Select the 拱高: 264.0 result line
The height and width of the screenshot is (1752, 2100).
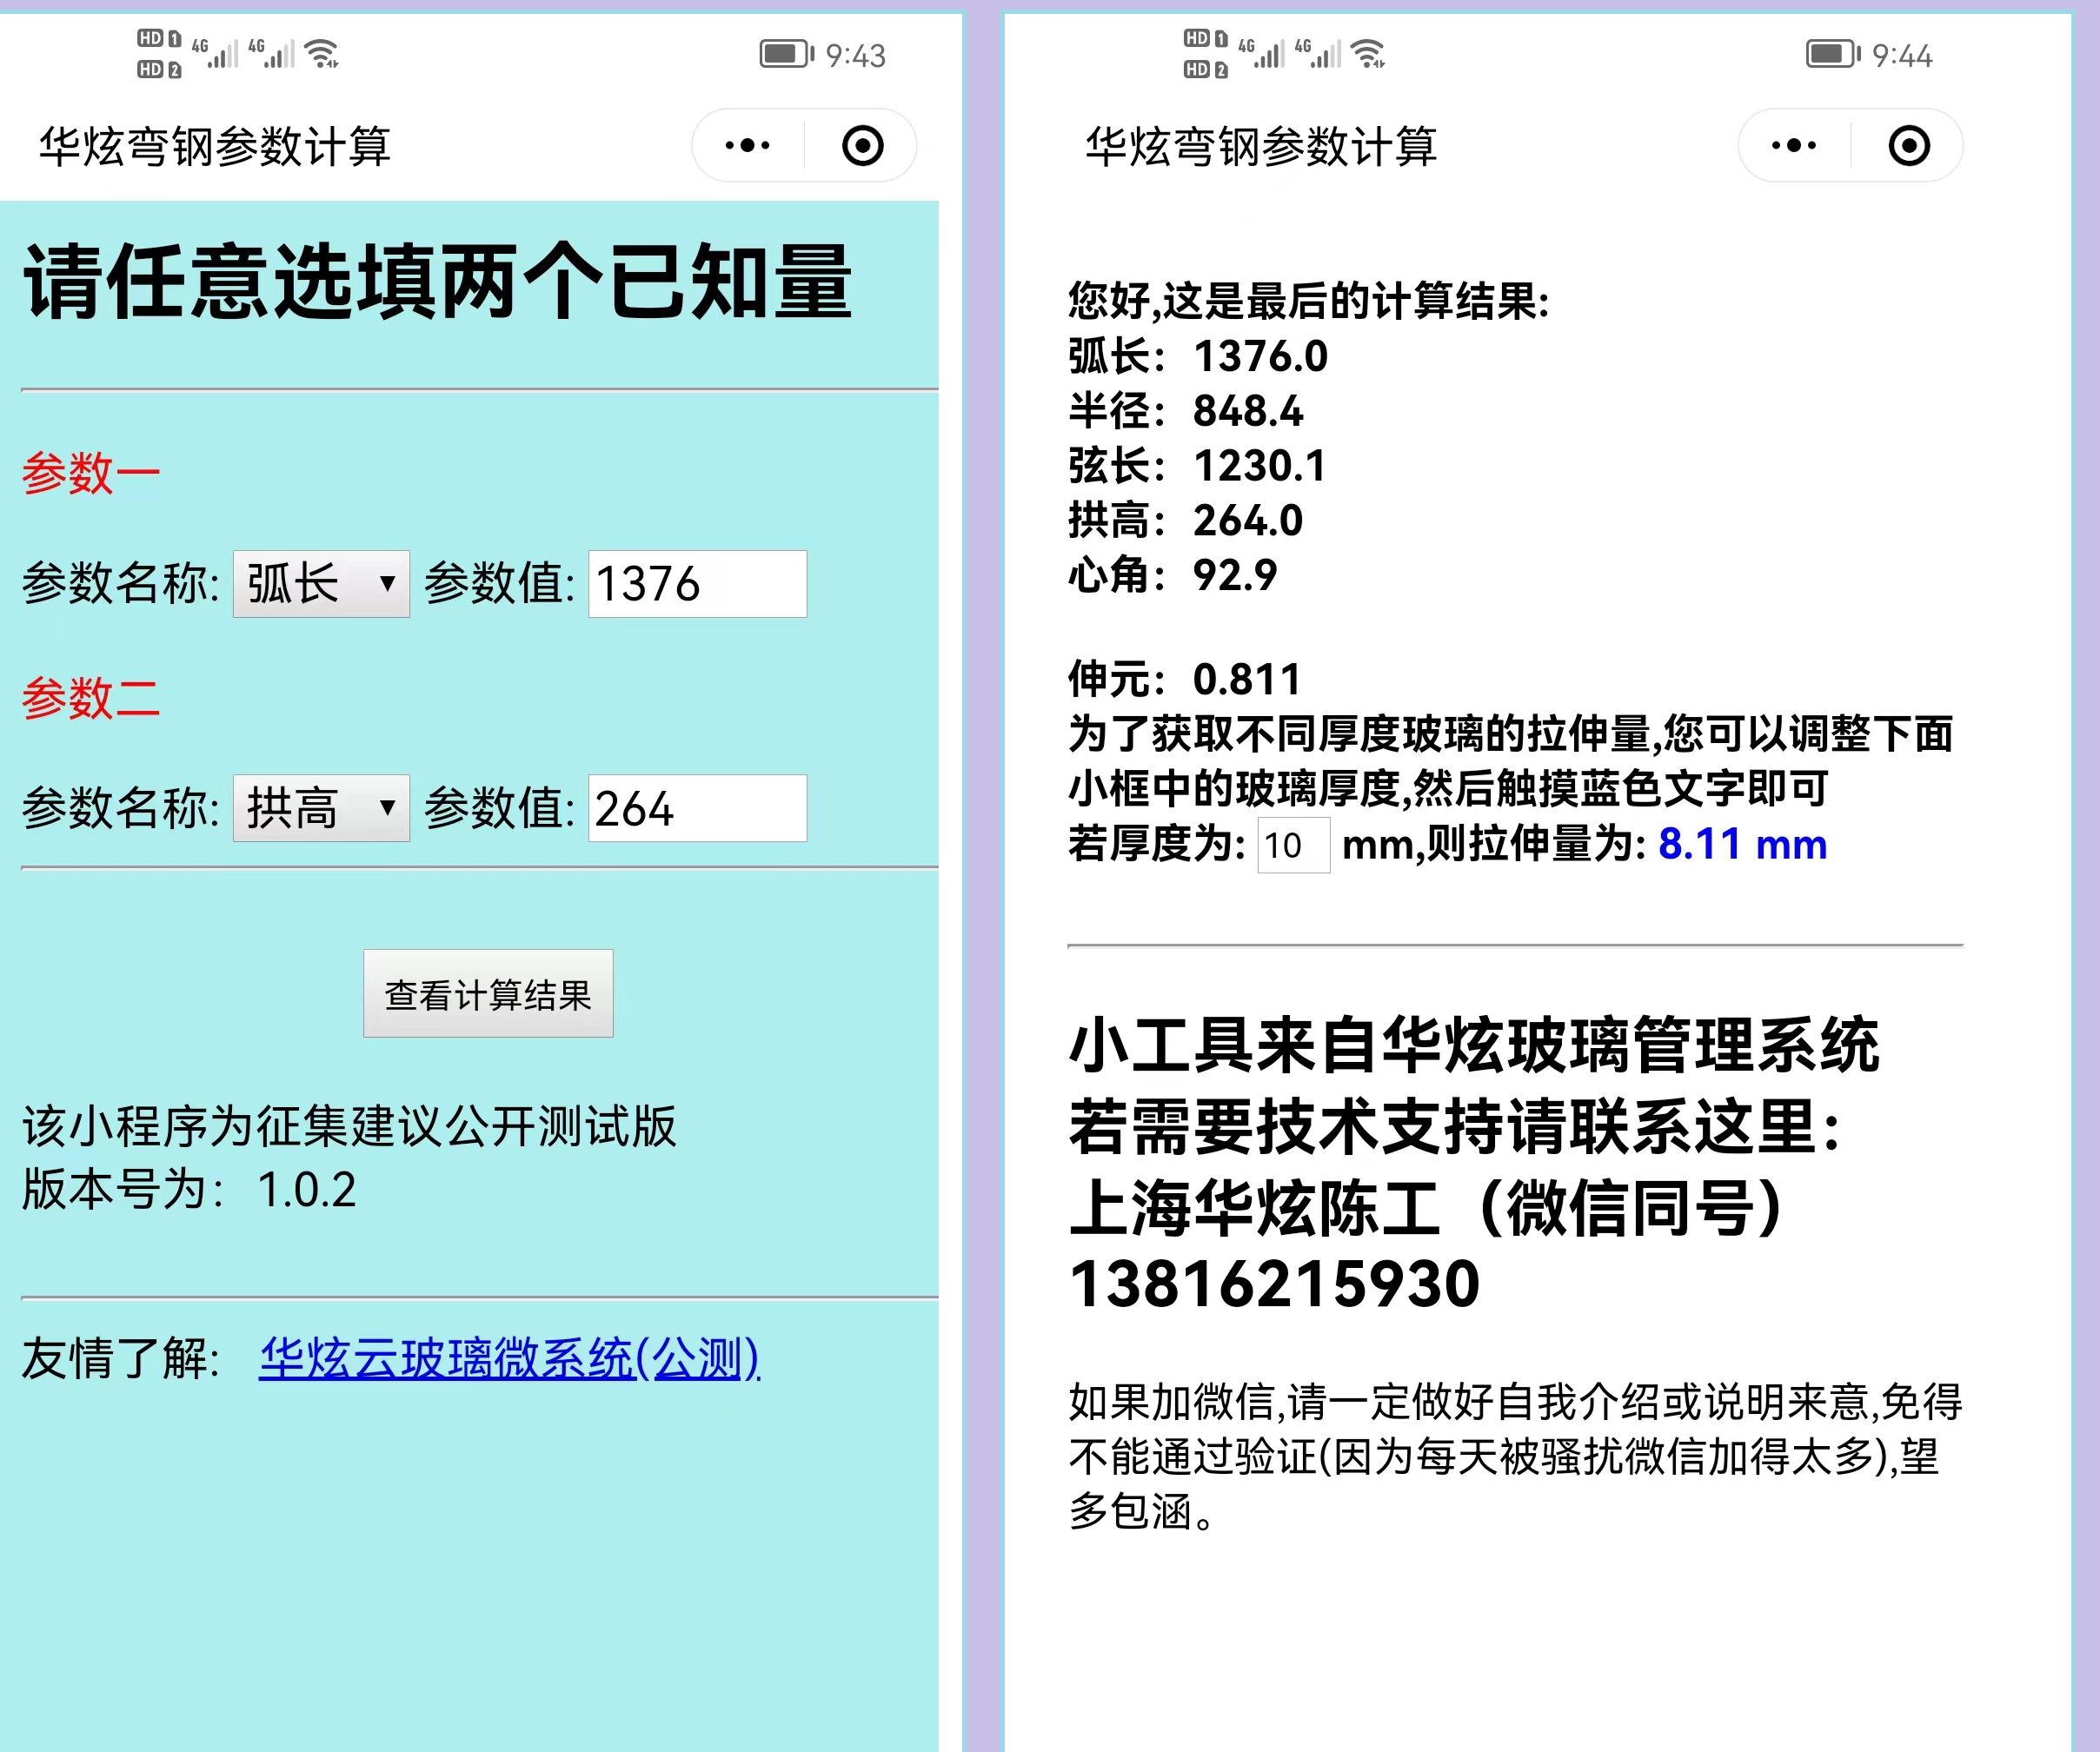(1186, 520)
